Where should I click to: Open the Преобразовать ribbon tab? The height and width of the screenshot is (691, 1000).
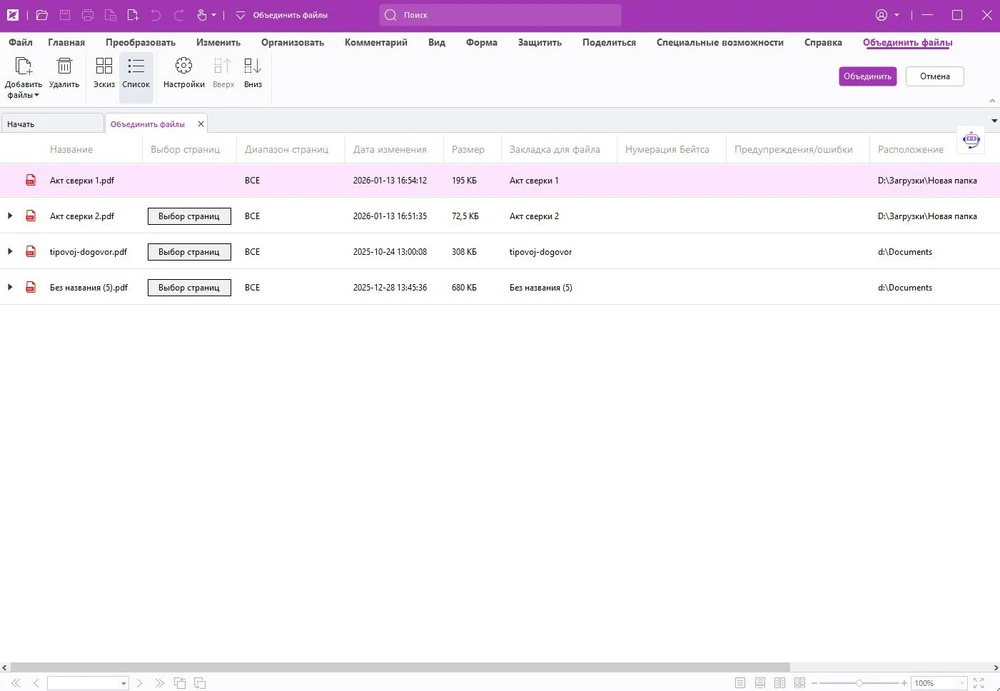pyautogui.click(x=140, y=43)
